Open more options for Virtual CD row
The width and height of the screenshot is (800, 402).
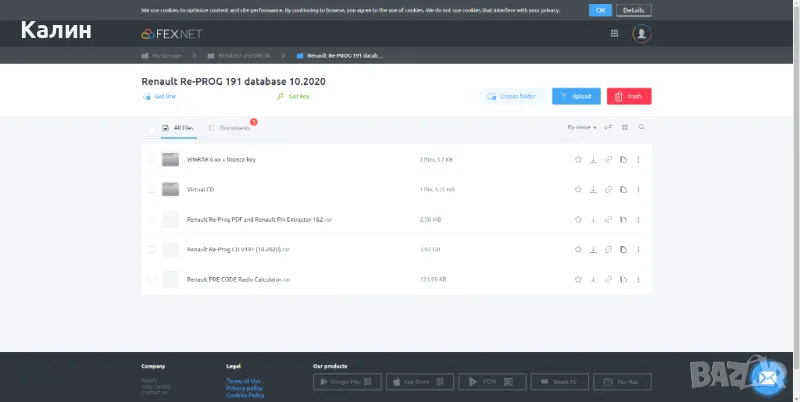638,189
